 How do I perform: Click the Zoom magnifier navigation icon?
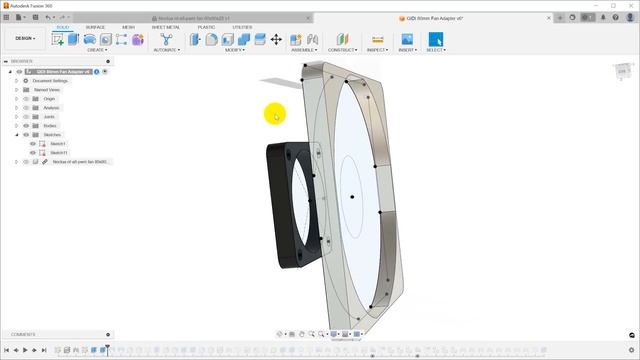click(x=311, y=334)
